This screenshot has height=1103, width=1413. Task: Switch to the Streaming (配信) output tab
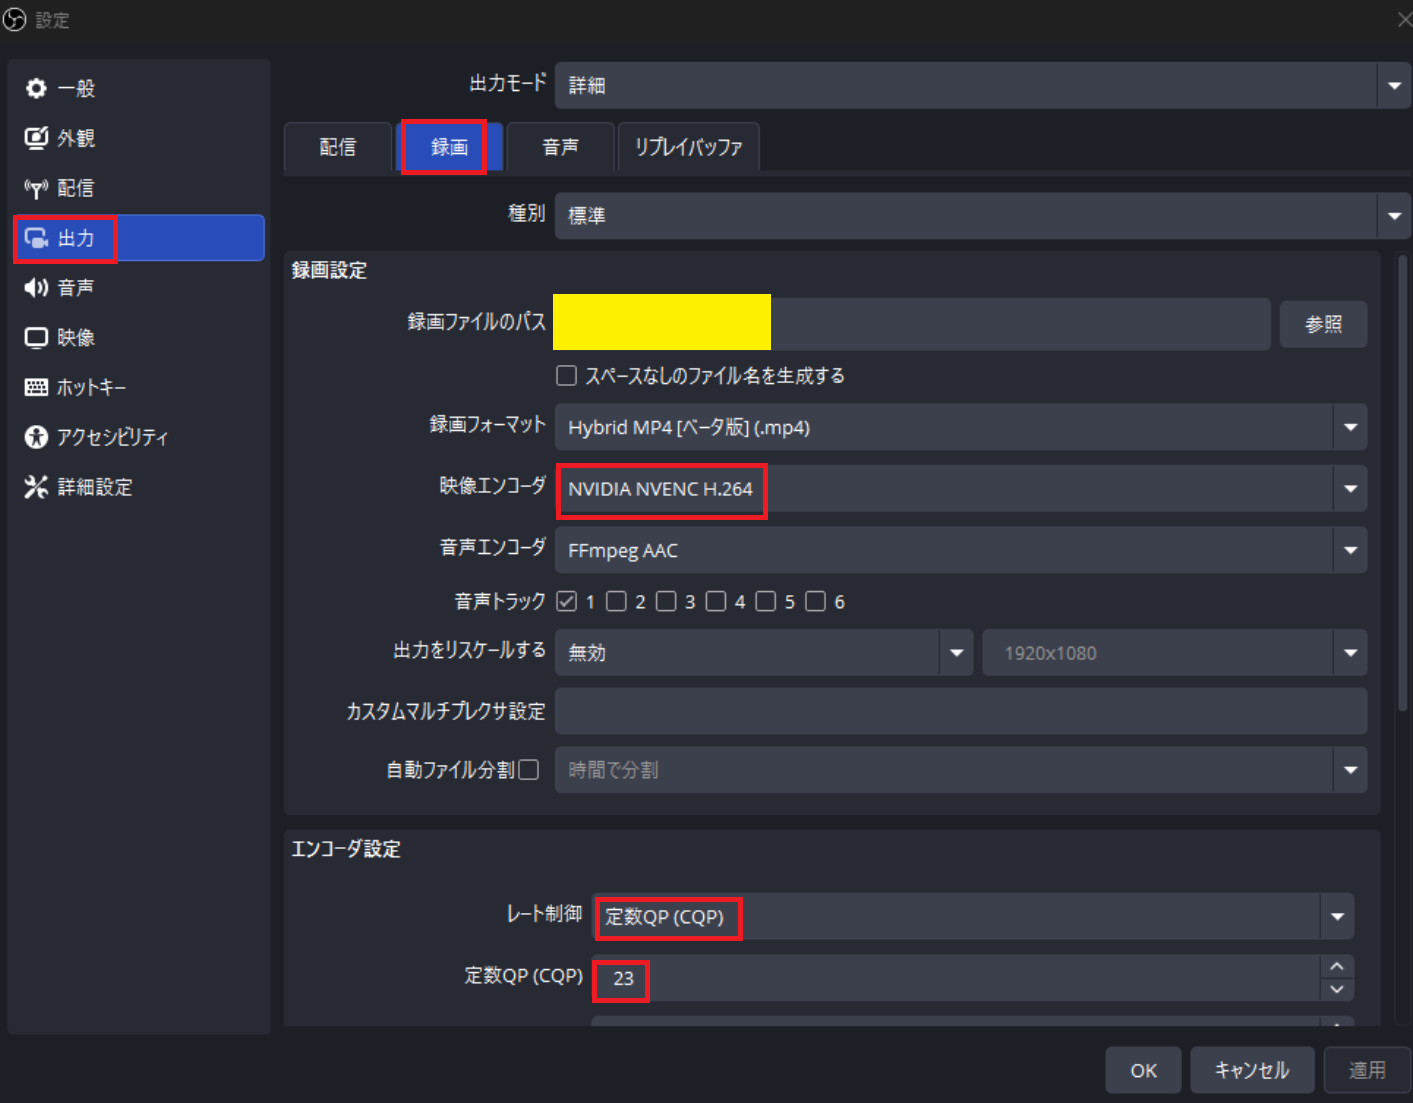338,148
